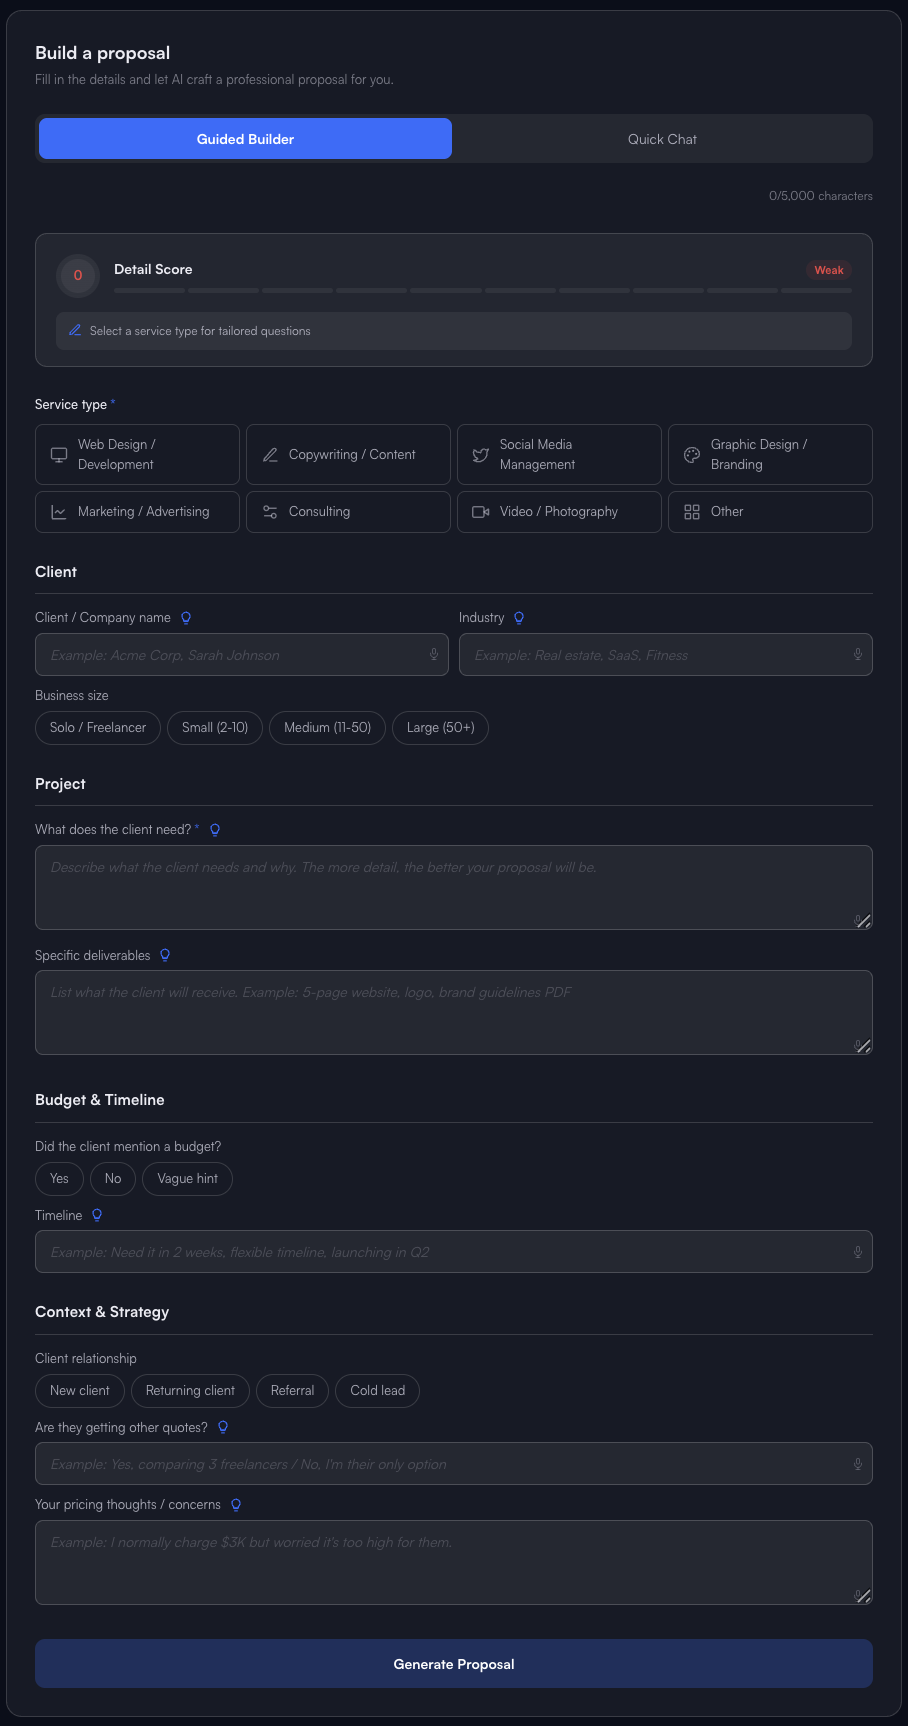This screenshot has height=1726, width=908.
Task: Click the Industry lightbulb tip icon
Action: click(x=519, y=618)
